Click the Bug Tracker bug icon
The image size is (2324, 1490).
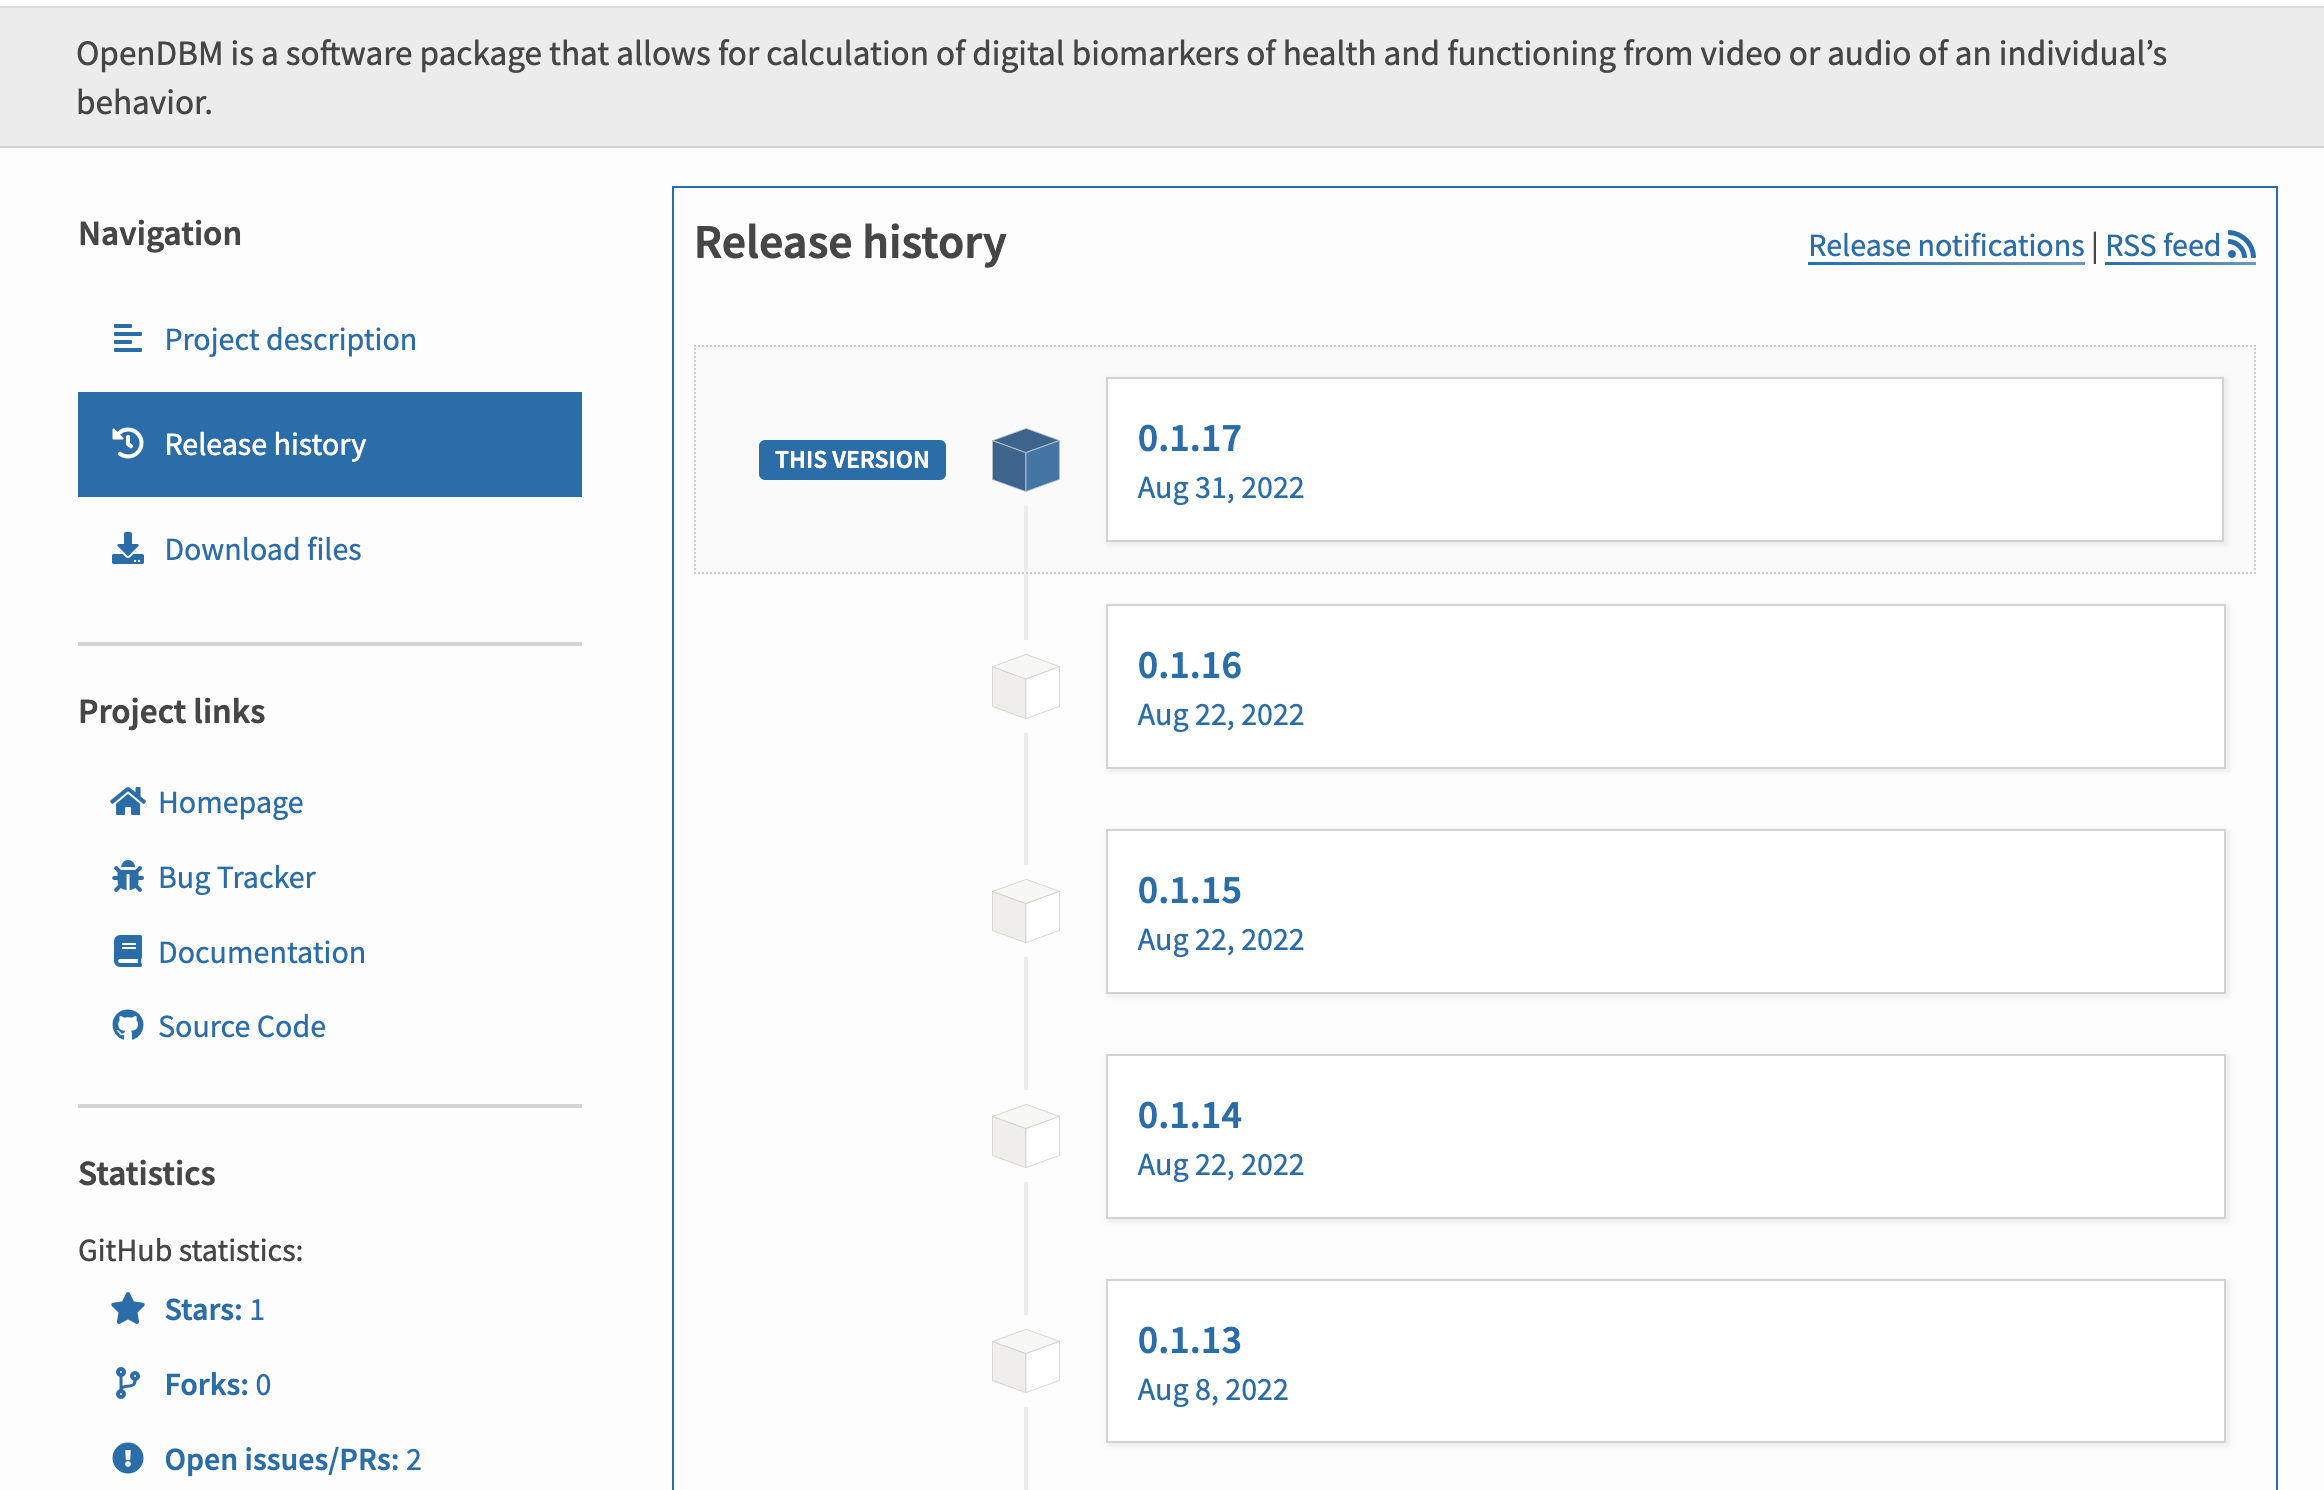(x=128, y=877)
